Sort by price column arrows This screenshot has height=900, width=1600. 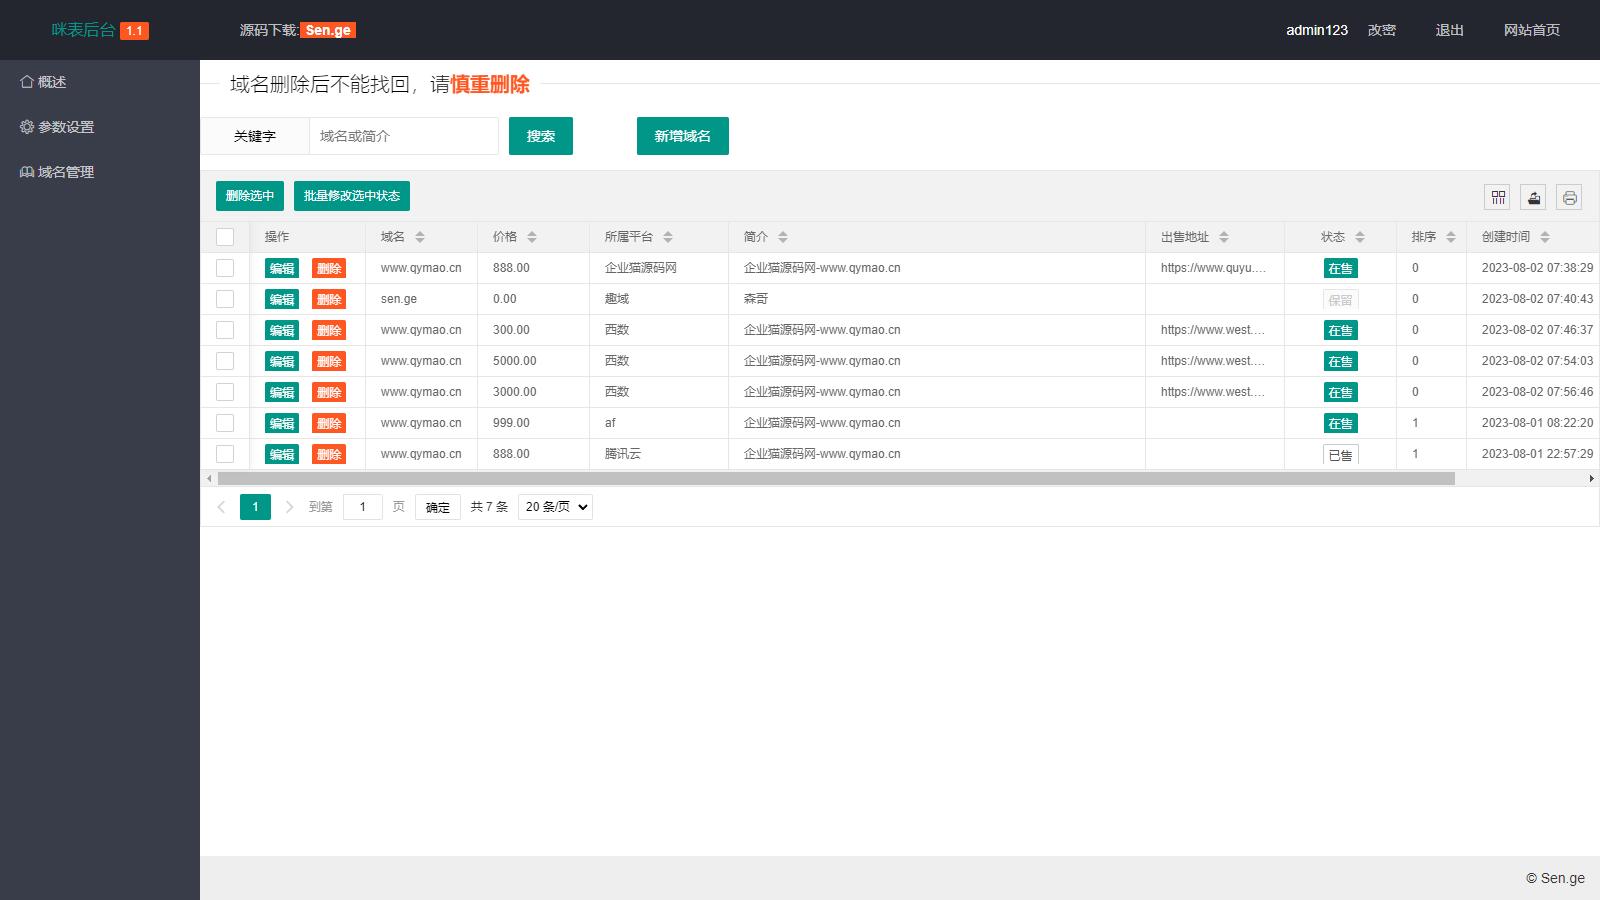[532, 237]
